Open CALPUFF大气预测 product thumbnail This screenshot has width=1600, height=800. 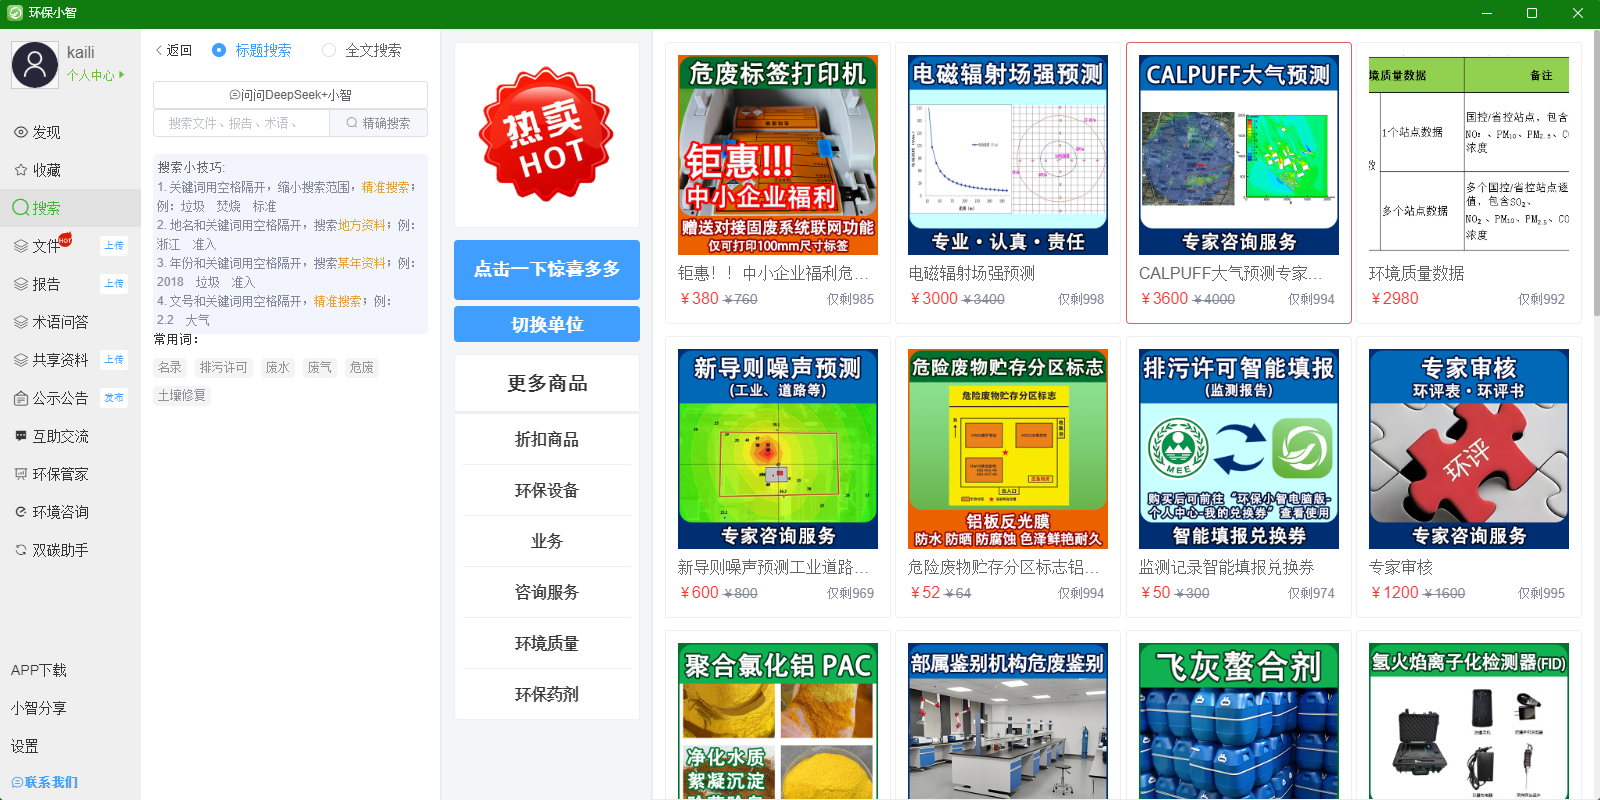pyautogui.click(x=1239, y=155)
